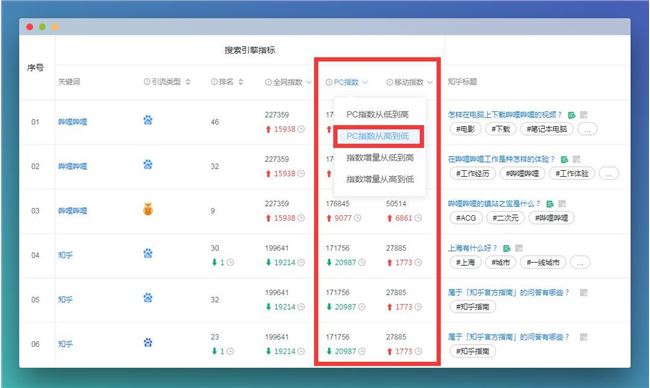Open question 怎样在电脑上下载哔哩哔哩的视频

(x=505, y=115)
